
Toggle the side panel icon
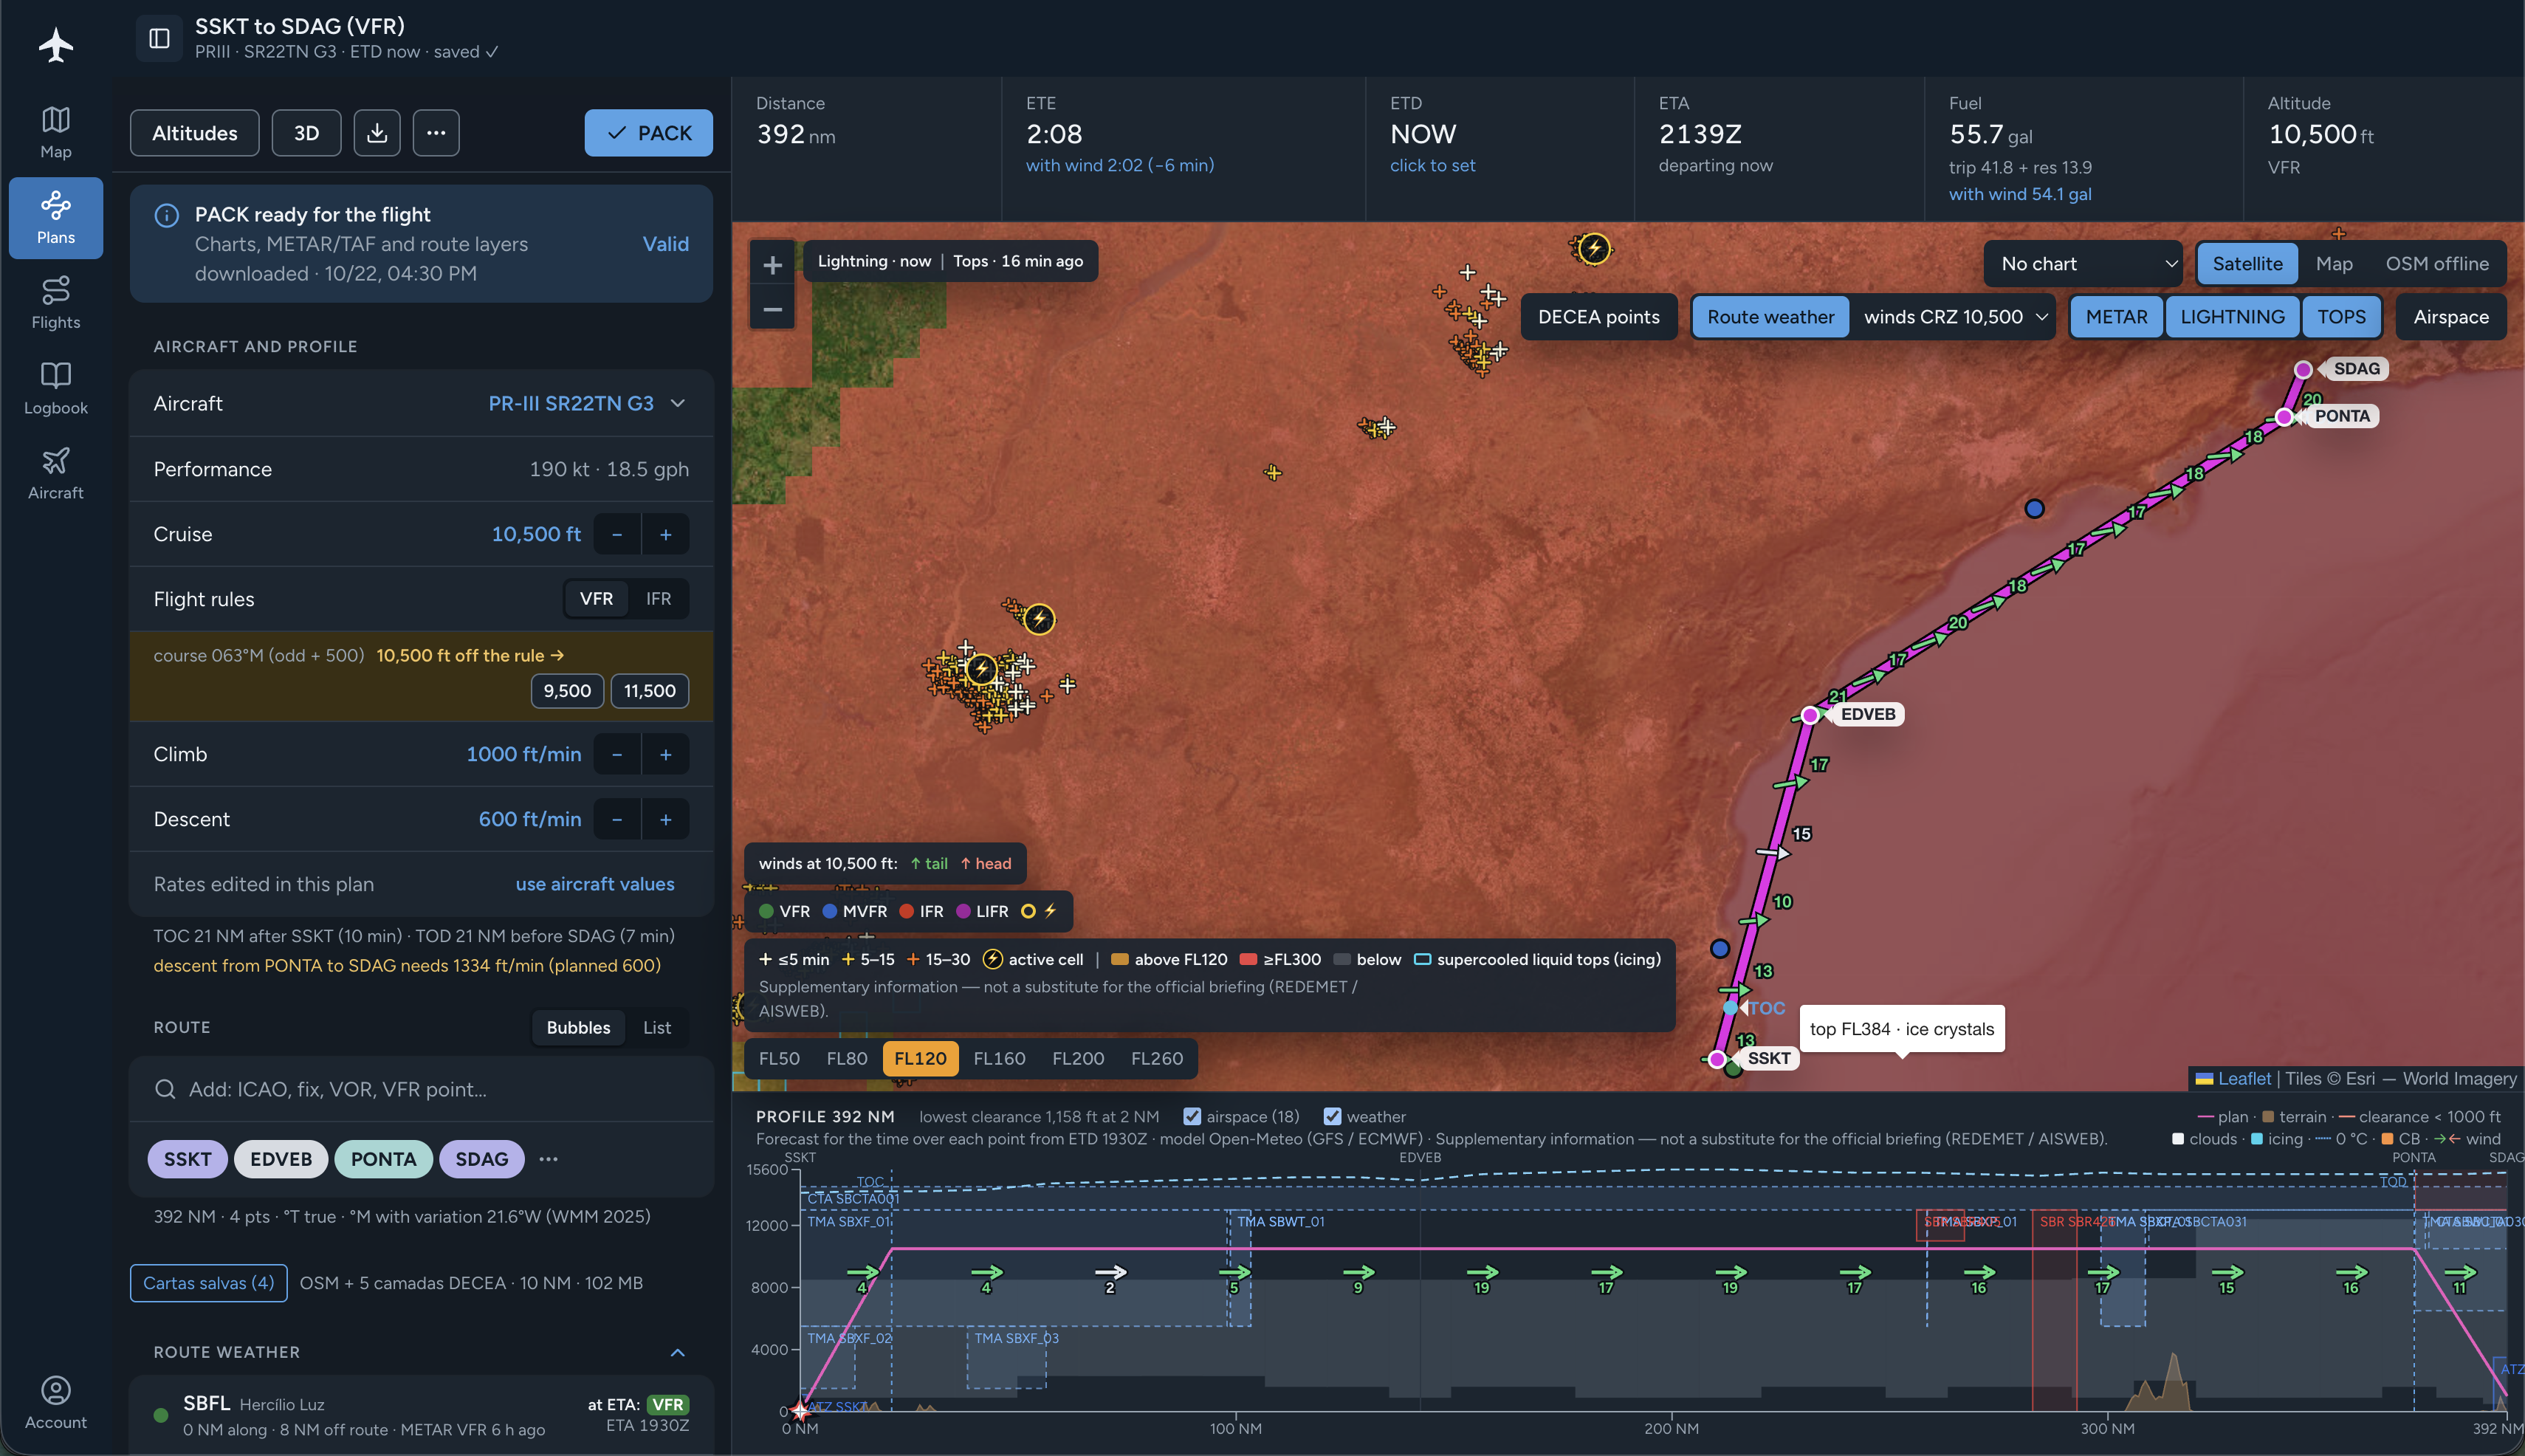click(159, 38)
